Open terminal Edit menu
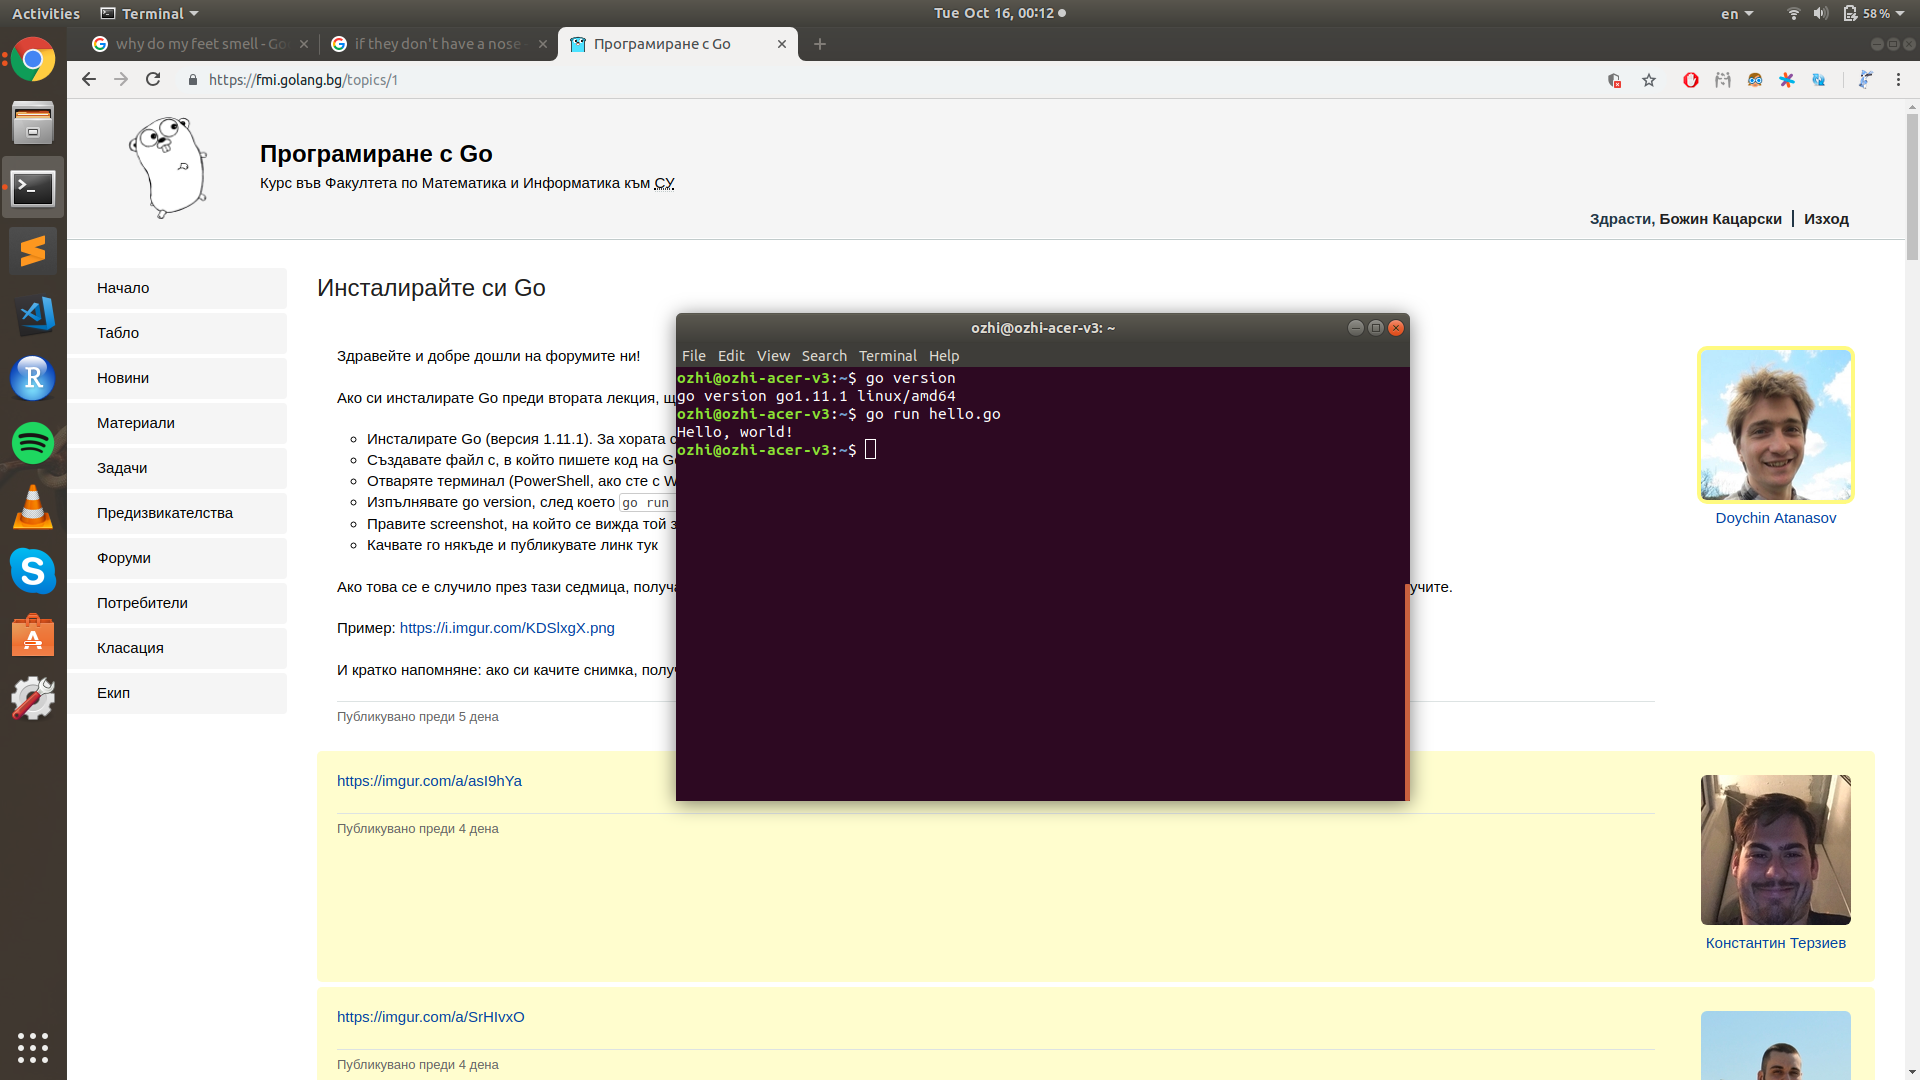 [731, 356]
